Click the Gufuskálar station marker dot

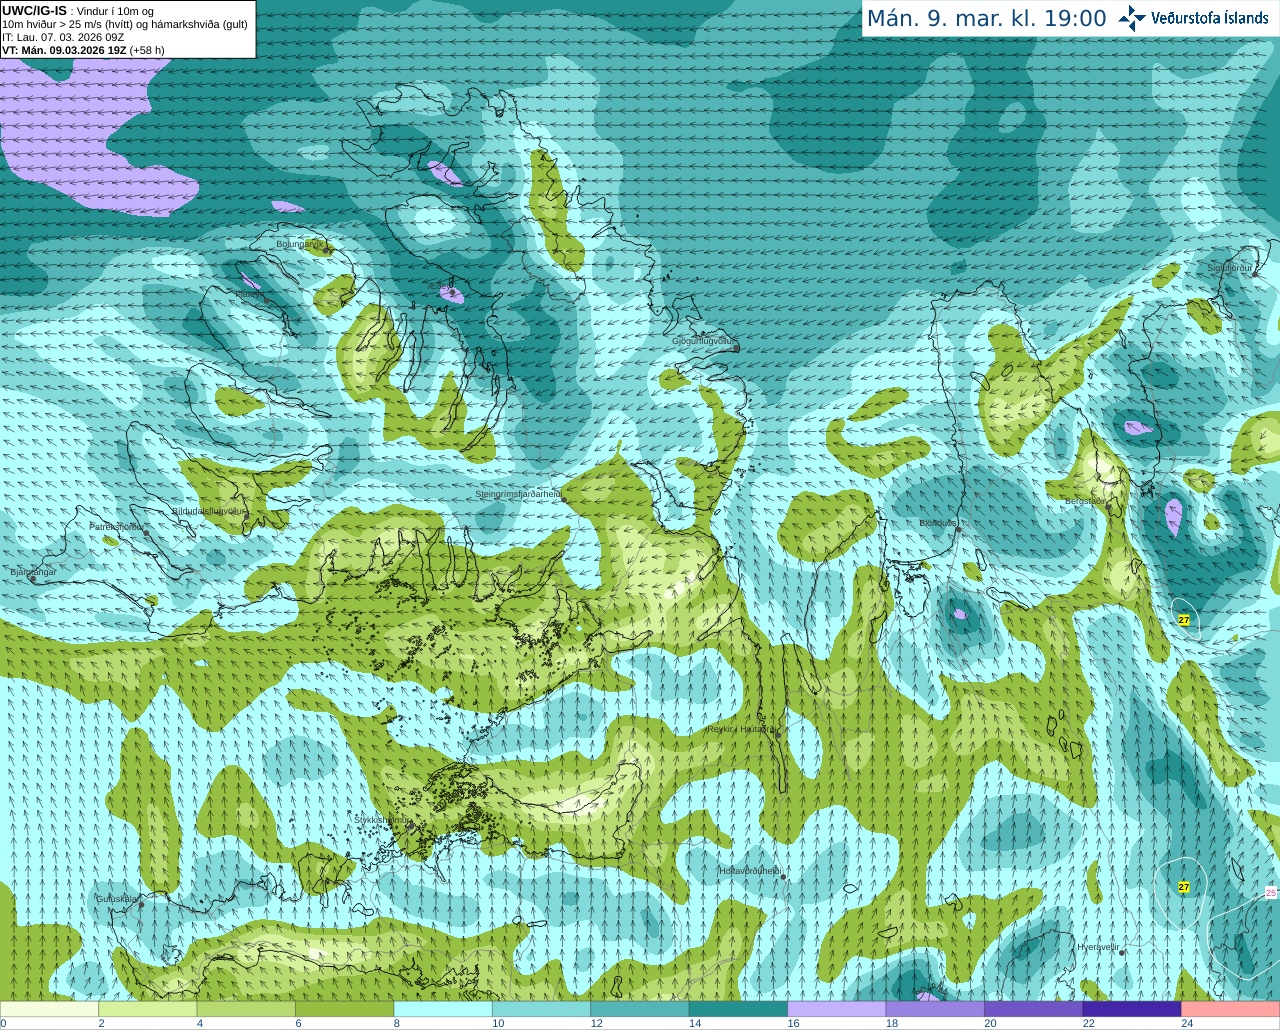pos(142,904)
